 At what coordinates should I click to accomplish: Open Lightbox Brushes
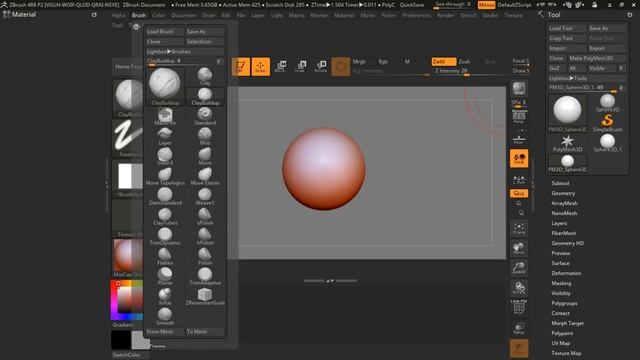tap(185, 52)
